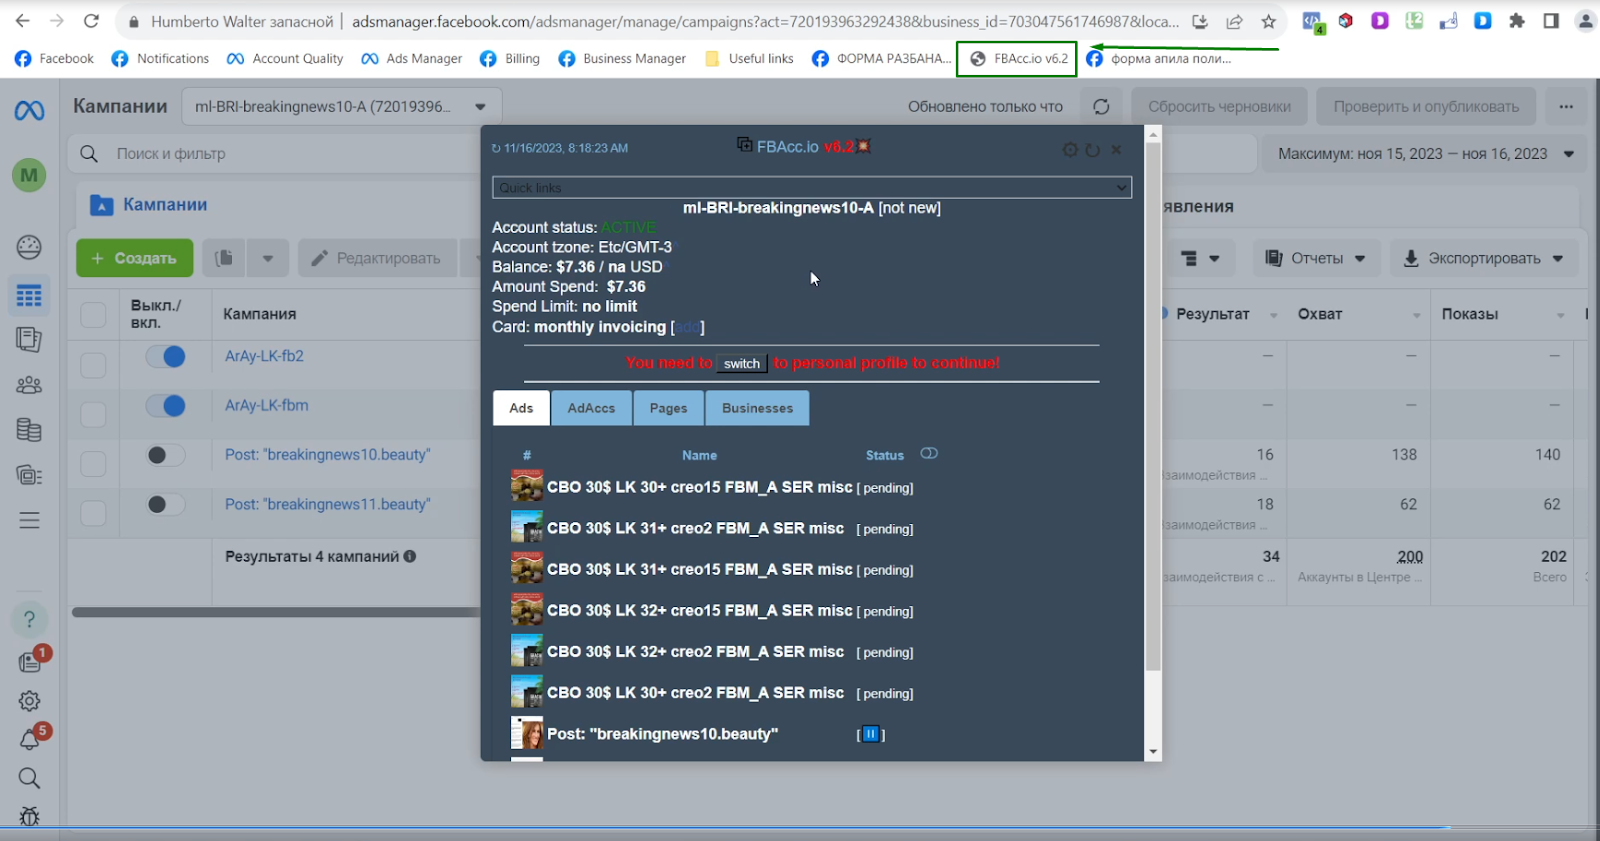Switch to the Businesses tab in popup

click(757, 408)
